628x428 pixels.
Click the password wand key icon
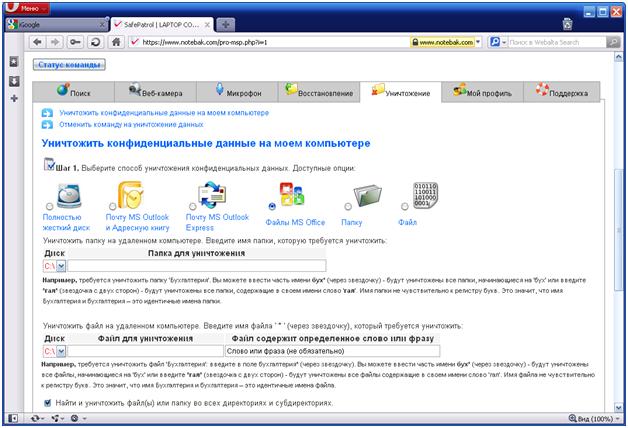click(x=75, y=42)
